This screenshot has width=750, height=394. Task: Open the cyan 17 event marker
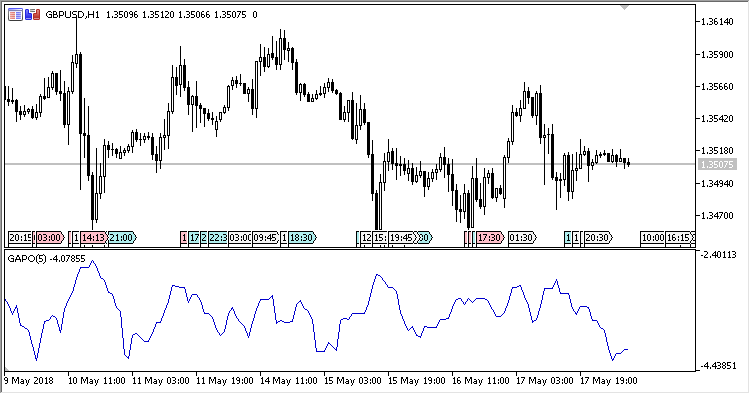coord(194,238)
